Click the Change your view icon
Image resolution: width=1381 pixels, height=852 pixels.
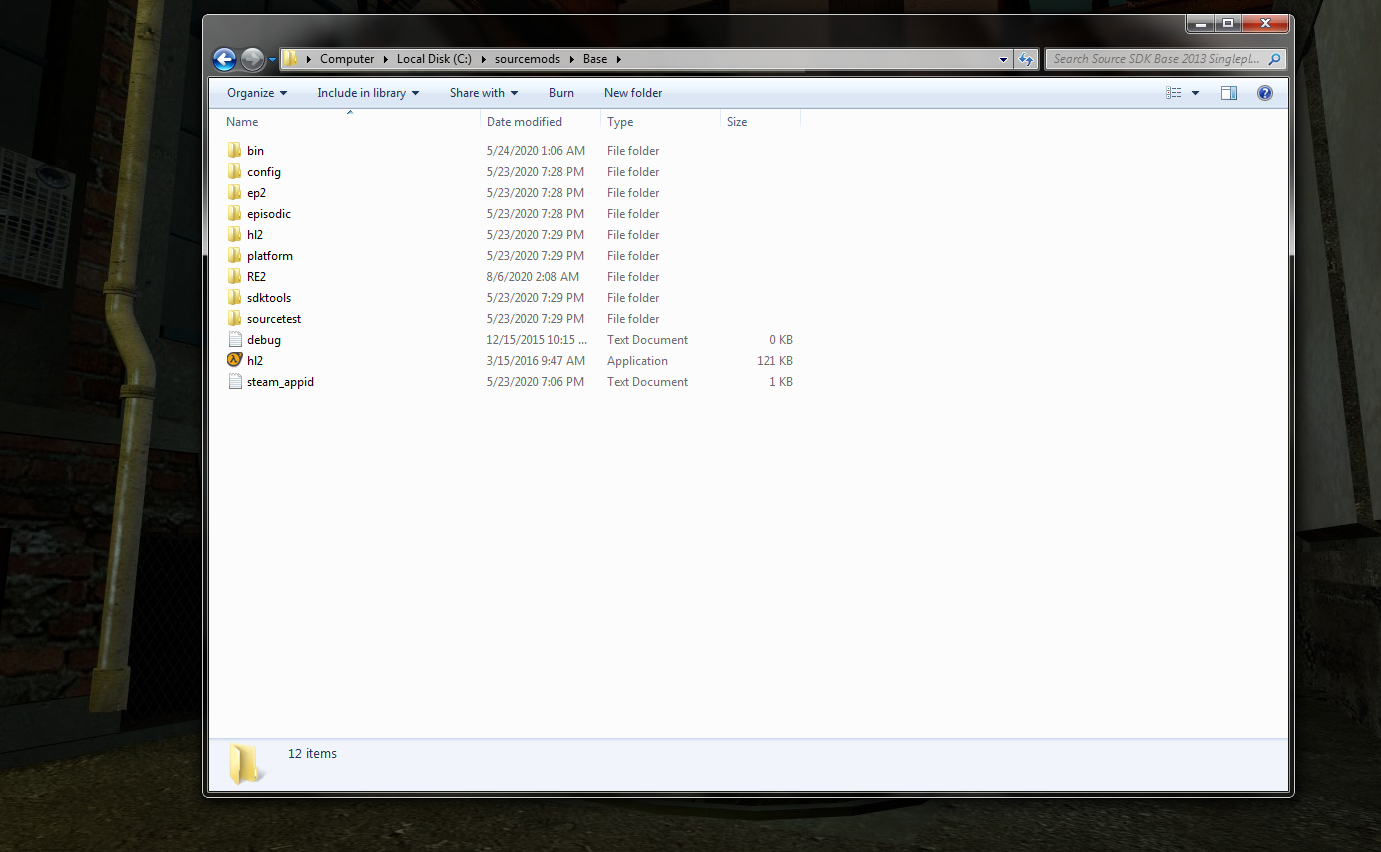point(1174,93)
